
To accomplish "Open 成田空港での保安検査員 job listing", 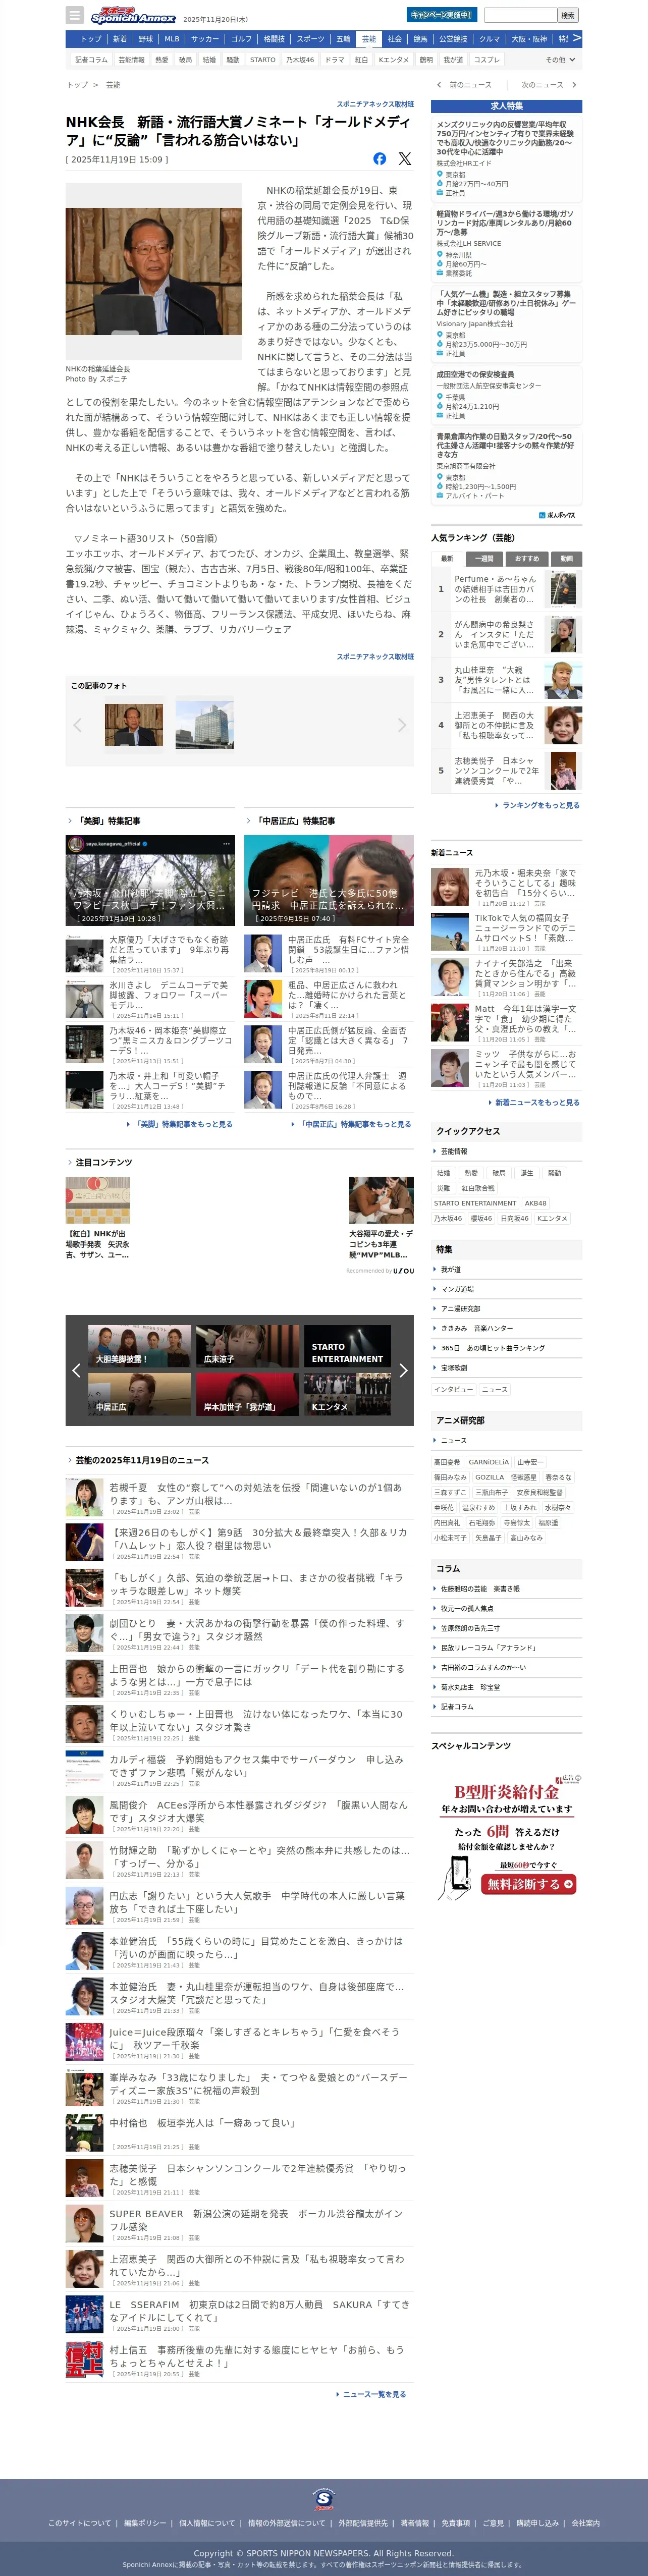I will point(507,395).
